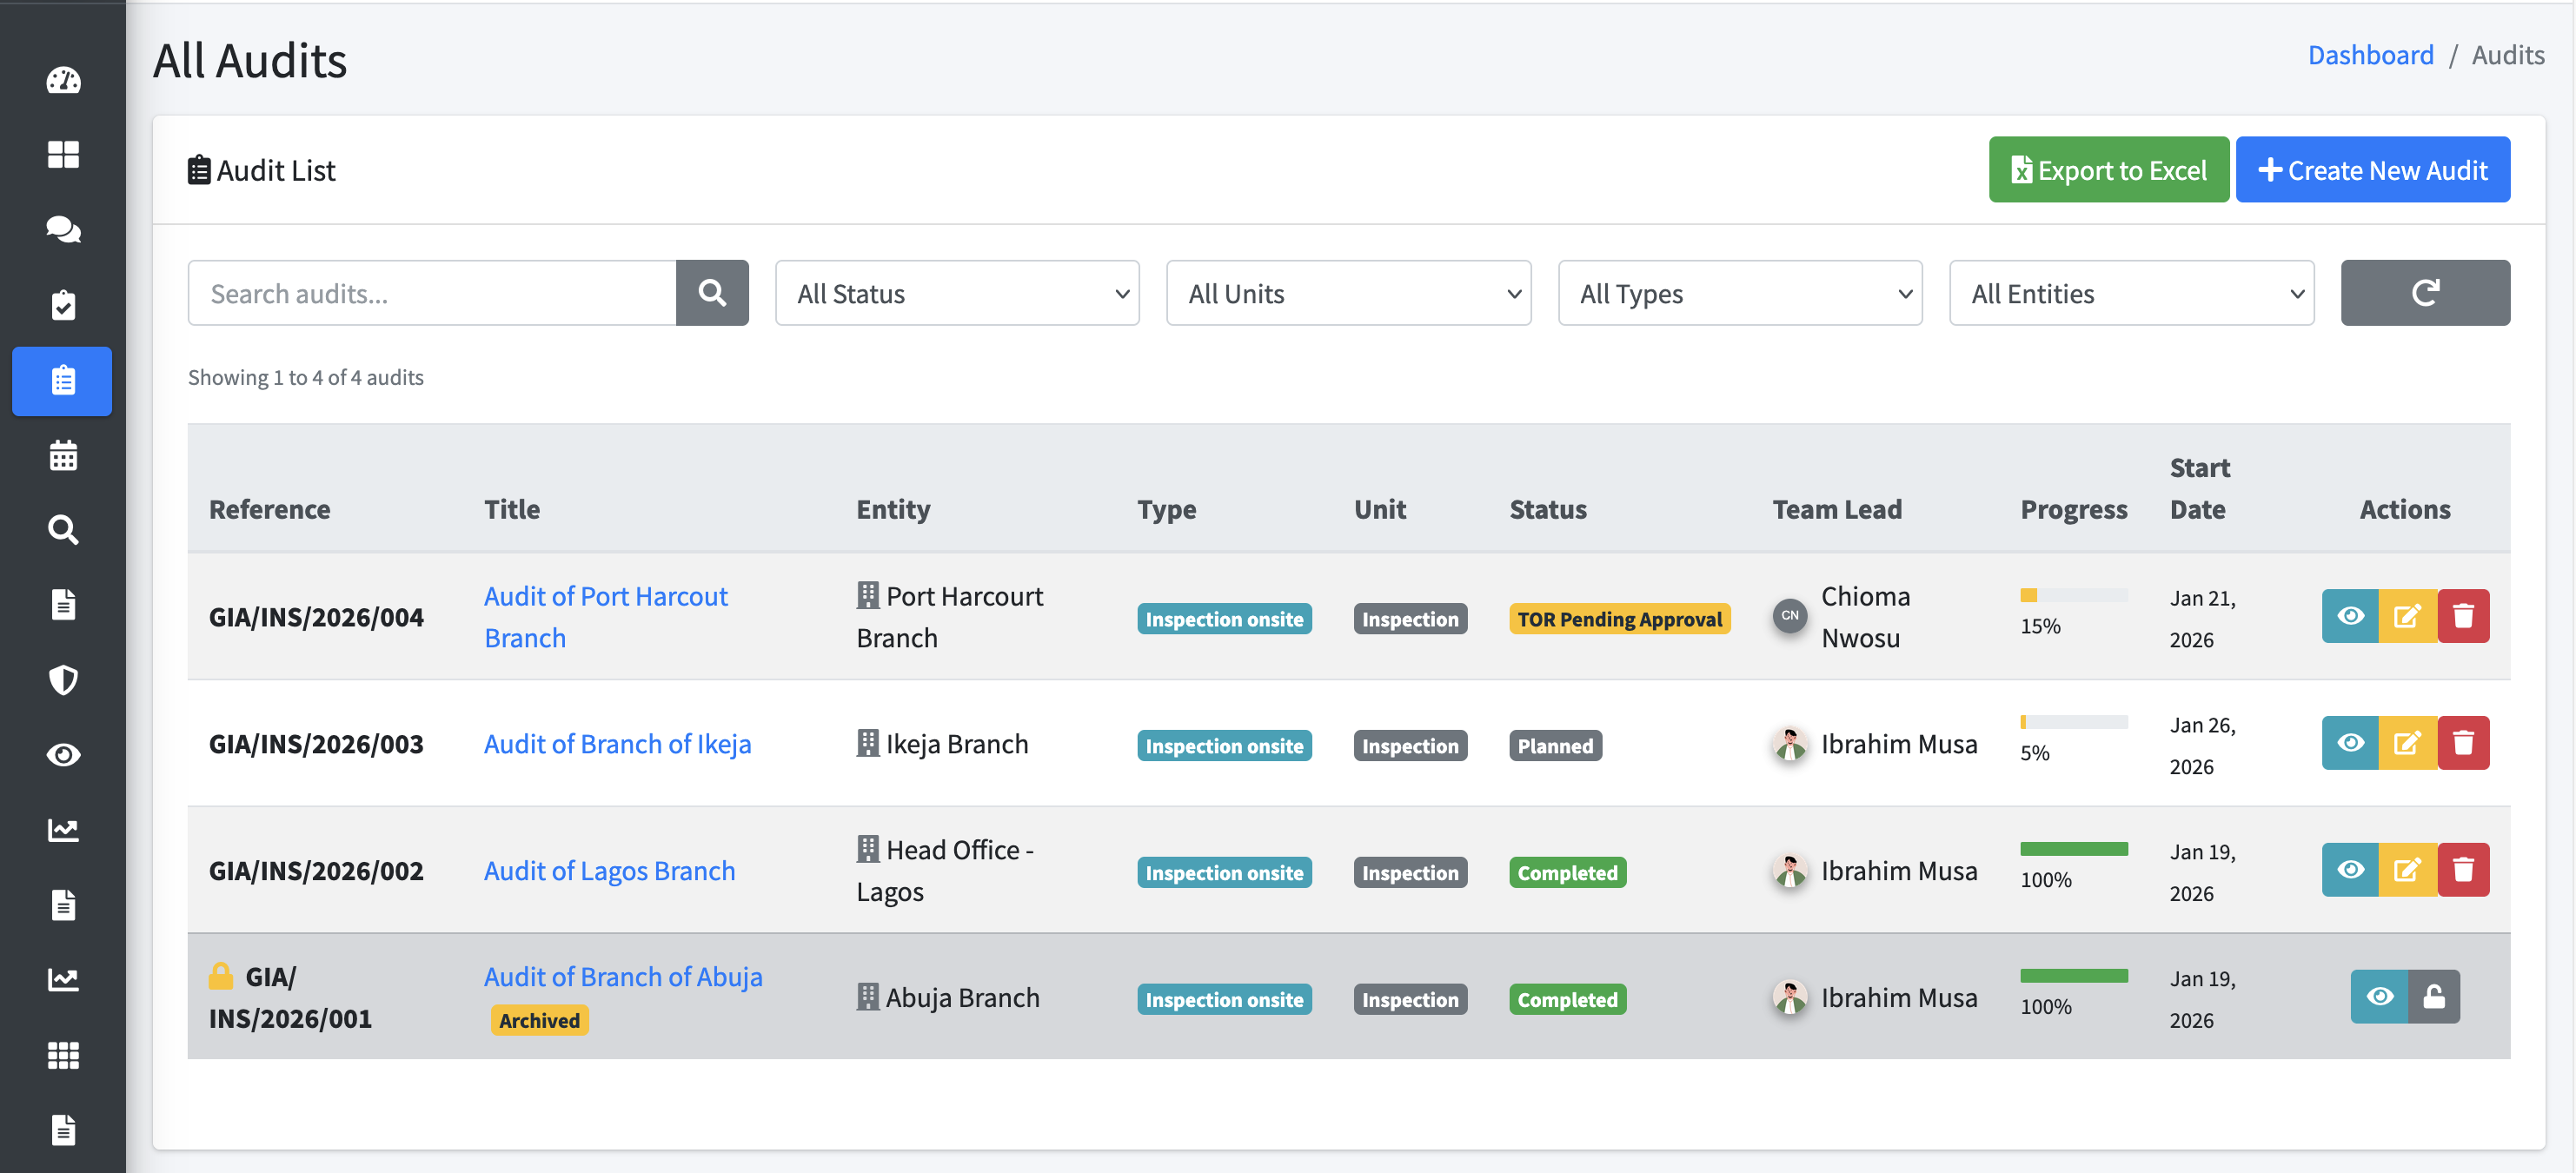Viewport: 2576px width, 1173px height.
Task: Type in the Search audits field
Action: [430, 293]
